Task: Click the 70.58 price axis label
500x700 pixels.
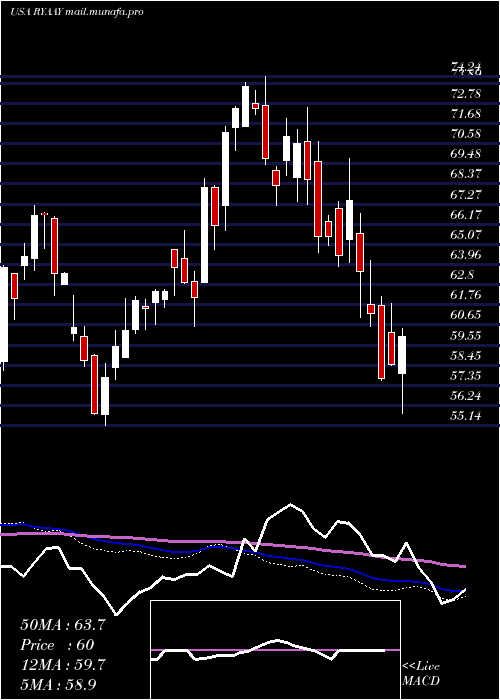Action: pos(467,134)
